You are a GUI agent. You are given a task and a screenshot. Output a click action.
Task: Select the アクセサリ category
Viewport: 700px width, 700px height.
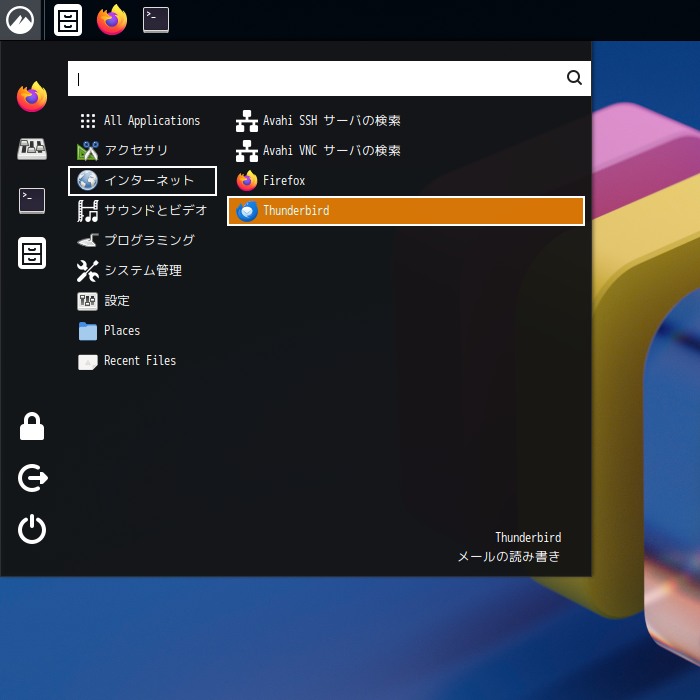coord(142,150)
